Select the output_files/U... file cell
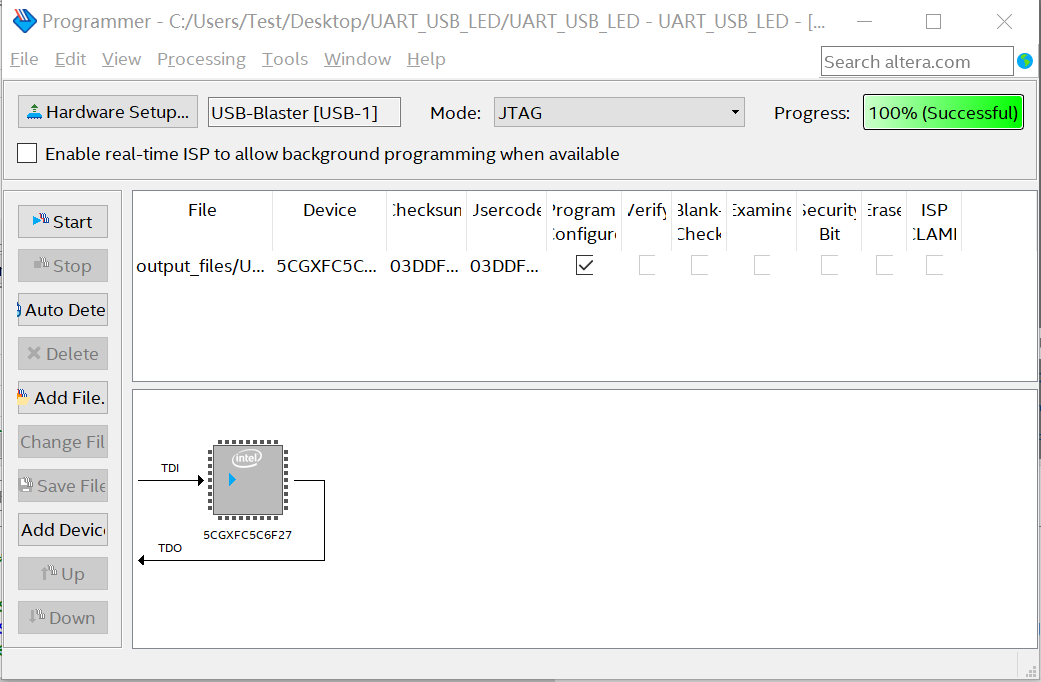1041x682 pixels. coord(200,266)
